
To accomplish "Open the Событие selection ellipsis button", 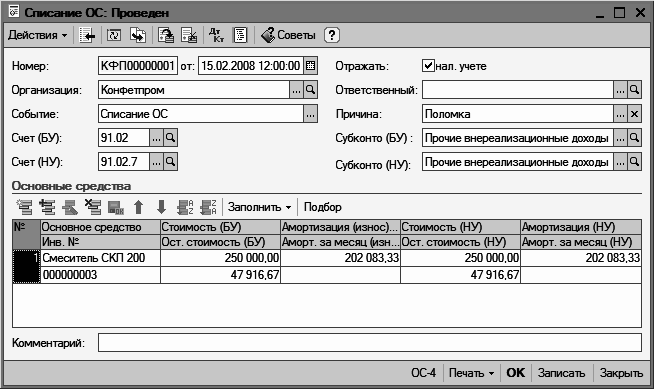I will coord(310,114).
